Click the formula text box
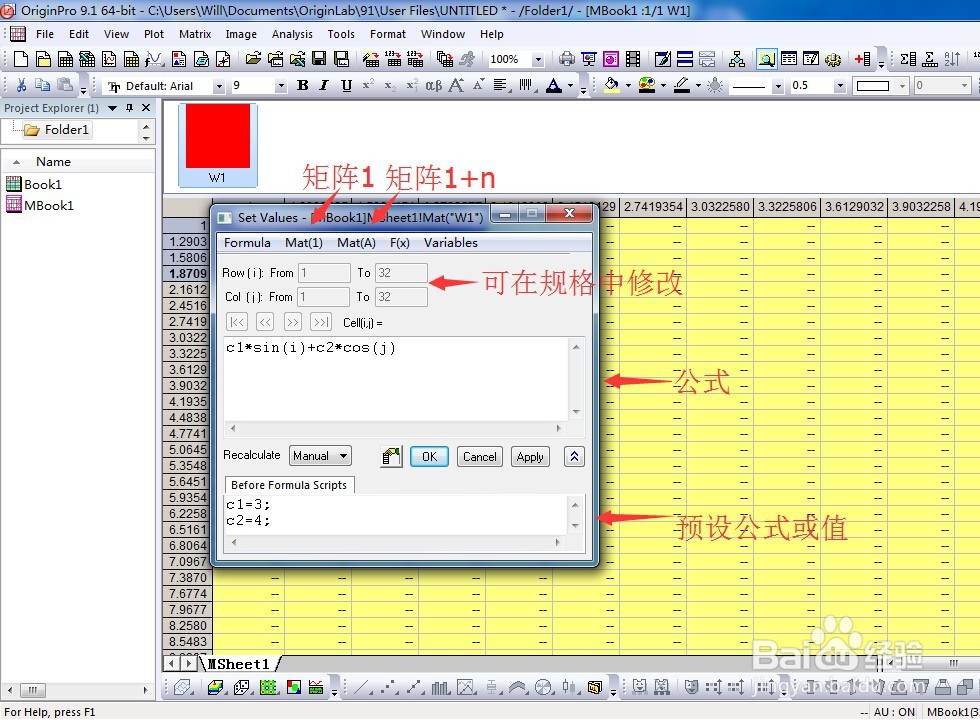 (396, 379)
